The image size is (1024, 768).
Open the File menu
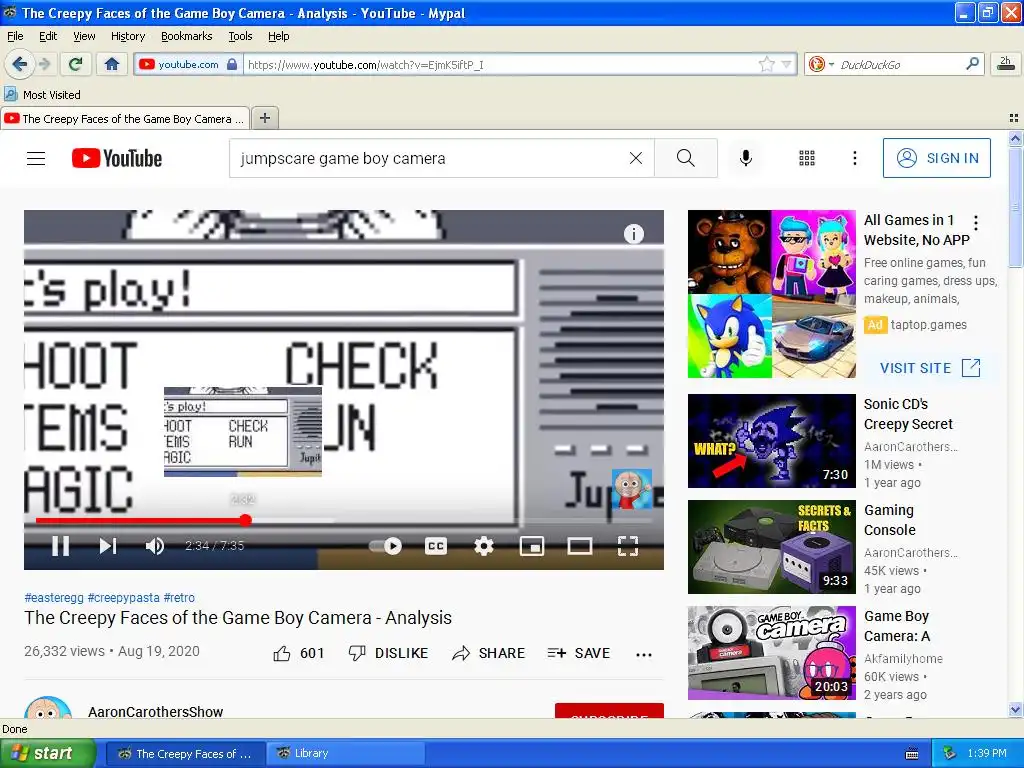[x=15, y=36]
